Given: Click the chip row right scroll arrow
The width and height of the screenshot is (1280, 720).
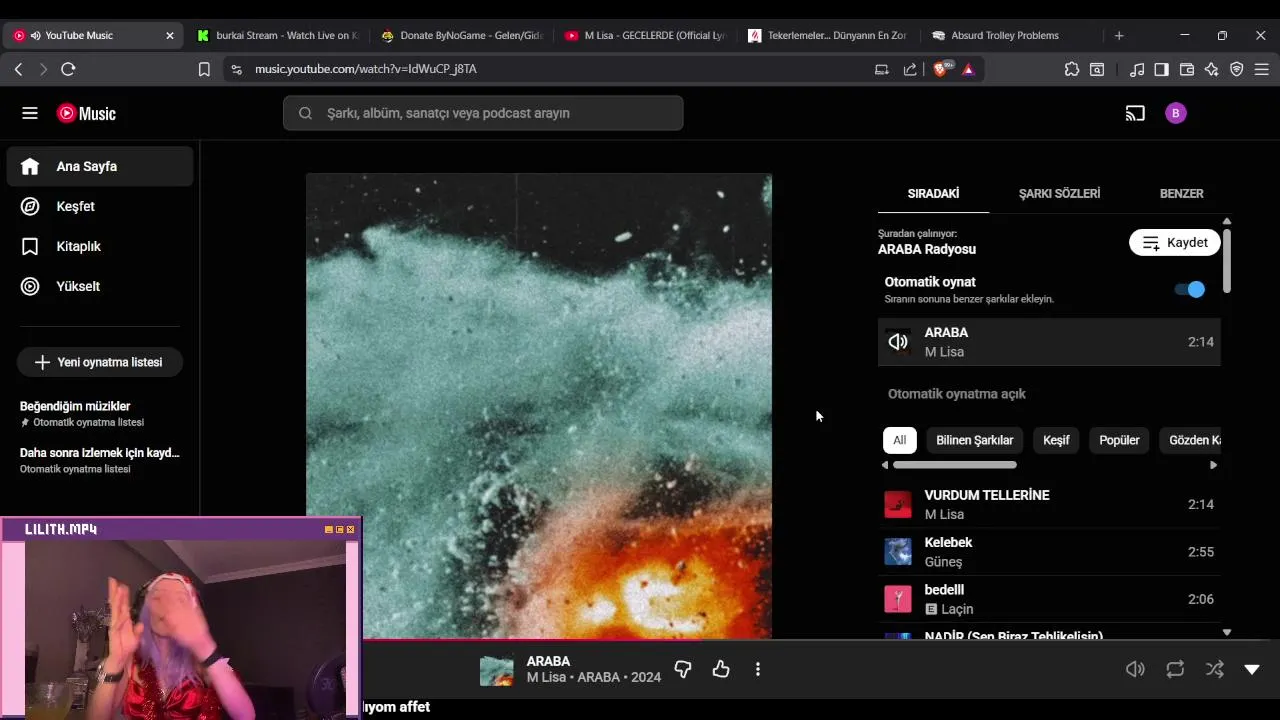Looking at the screenshot, I should [1213, 465].
